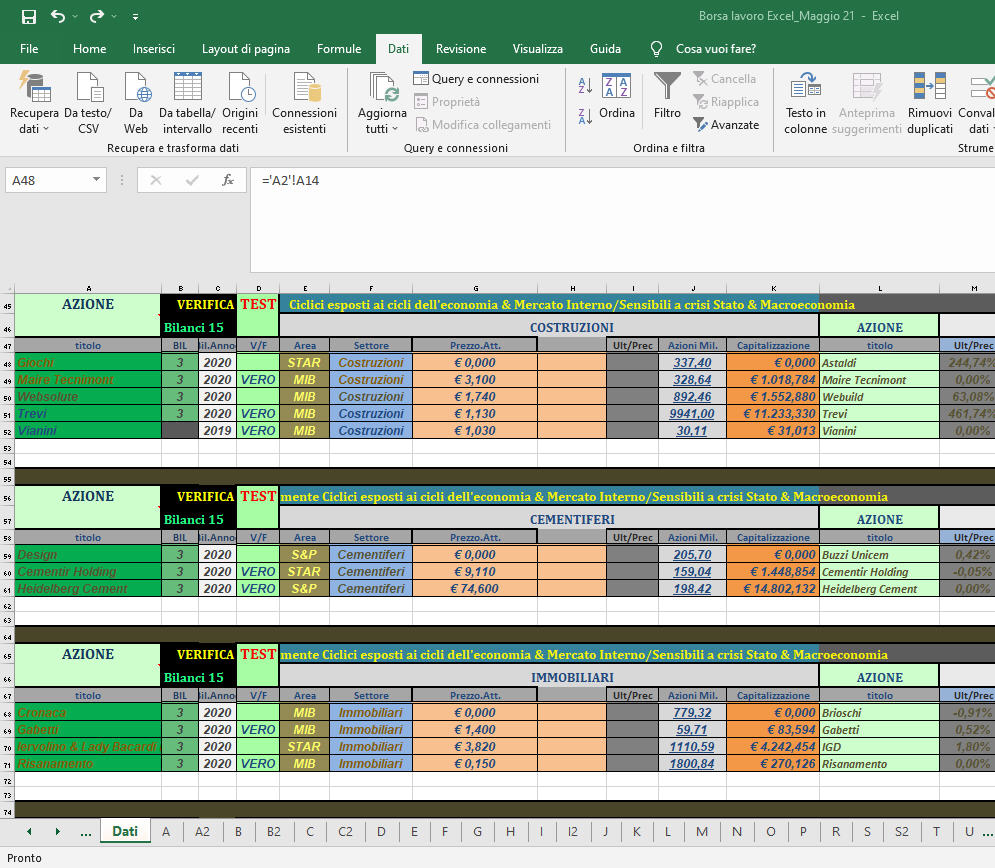Screen dimensions: 995x868
Task: Sort ascending A to Z
Action: (585, 85)
